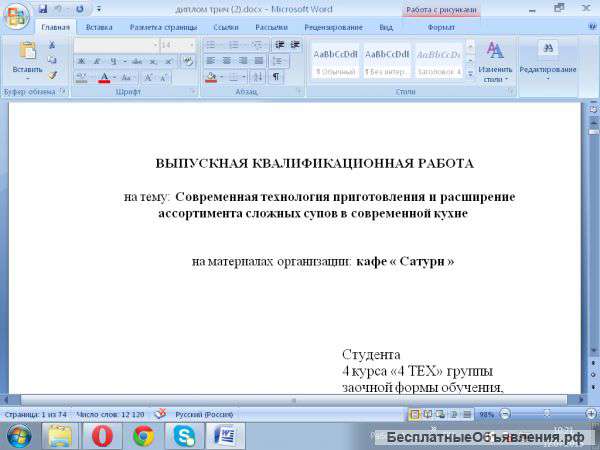The height and width of the screenshot is (450, 600).
Task: Switch to the Вставка tab
Action: 99,28
